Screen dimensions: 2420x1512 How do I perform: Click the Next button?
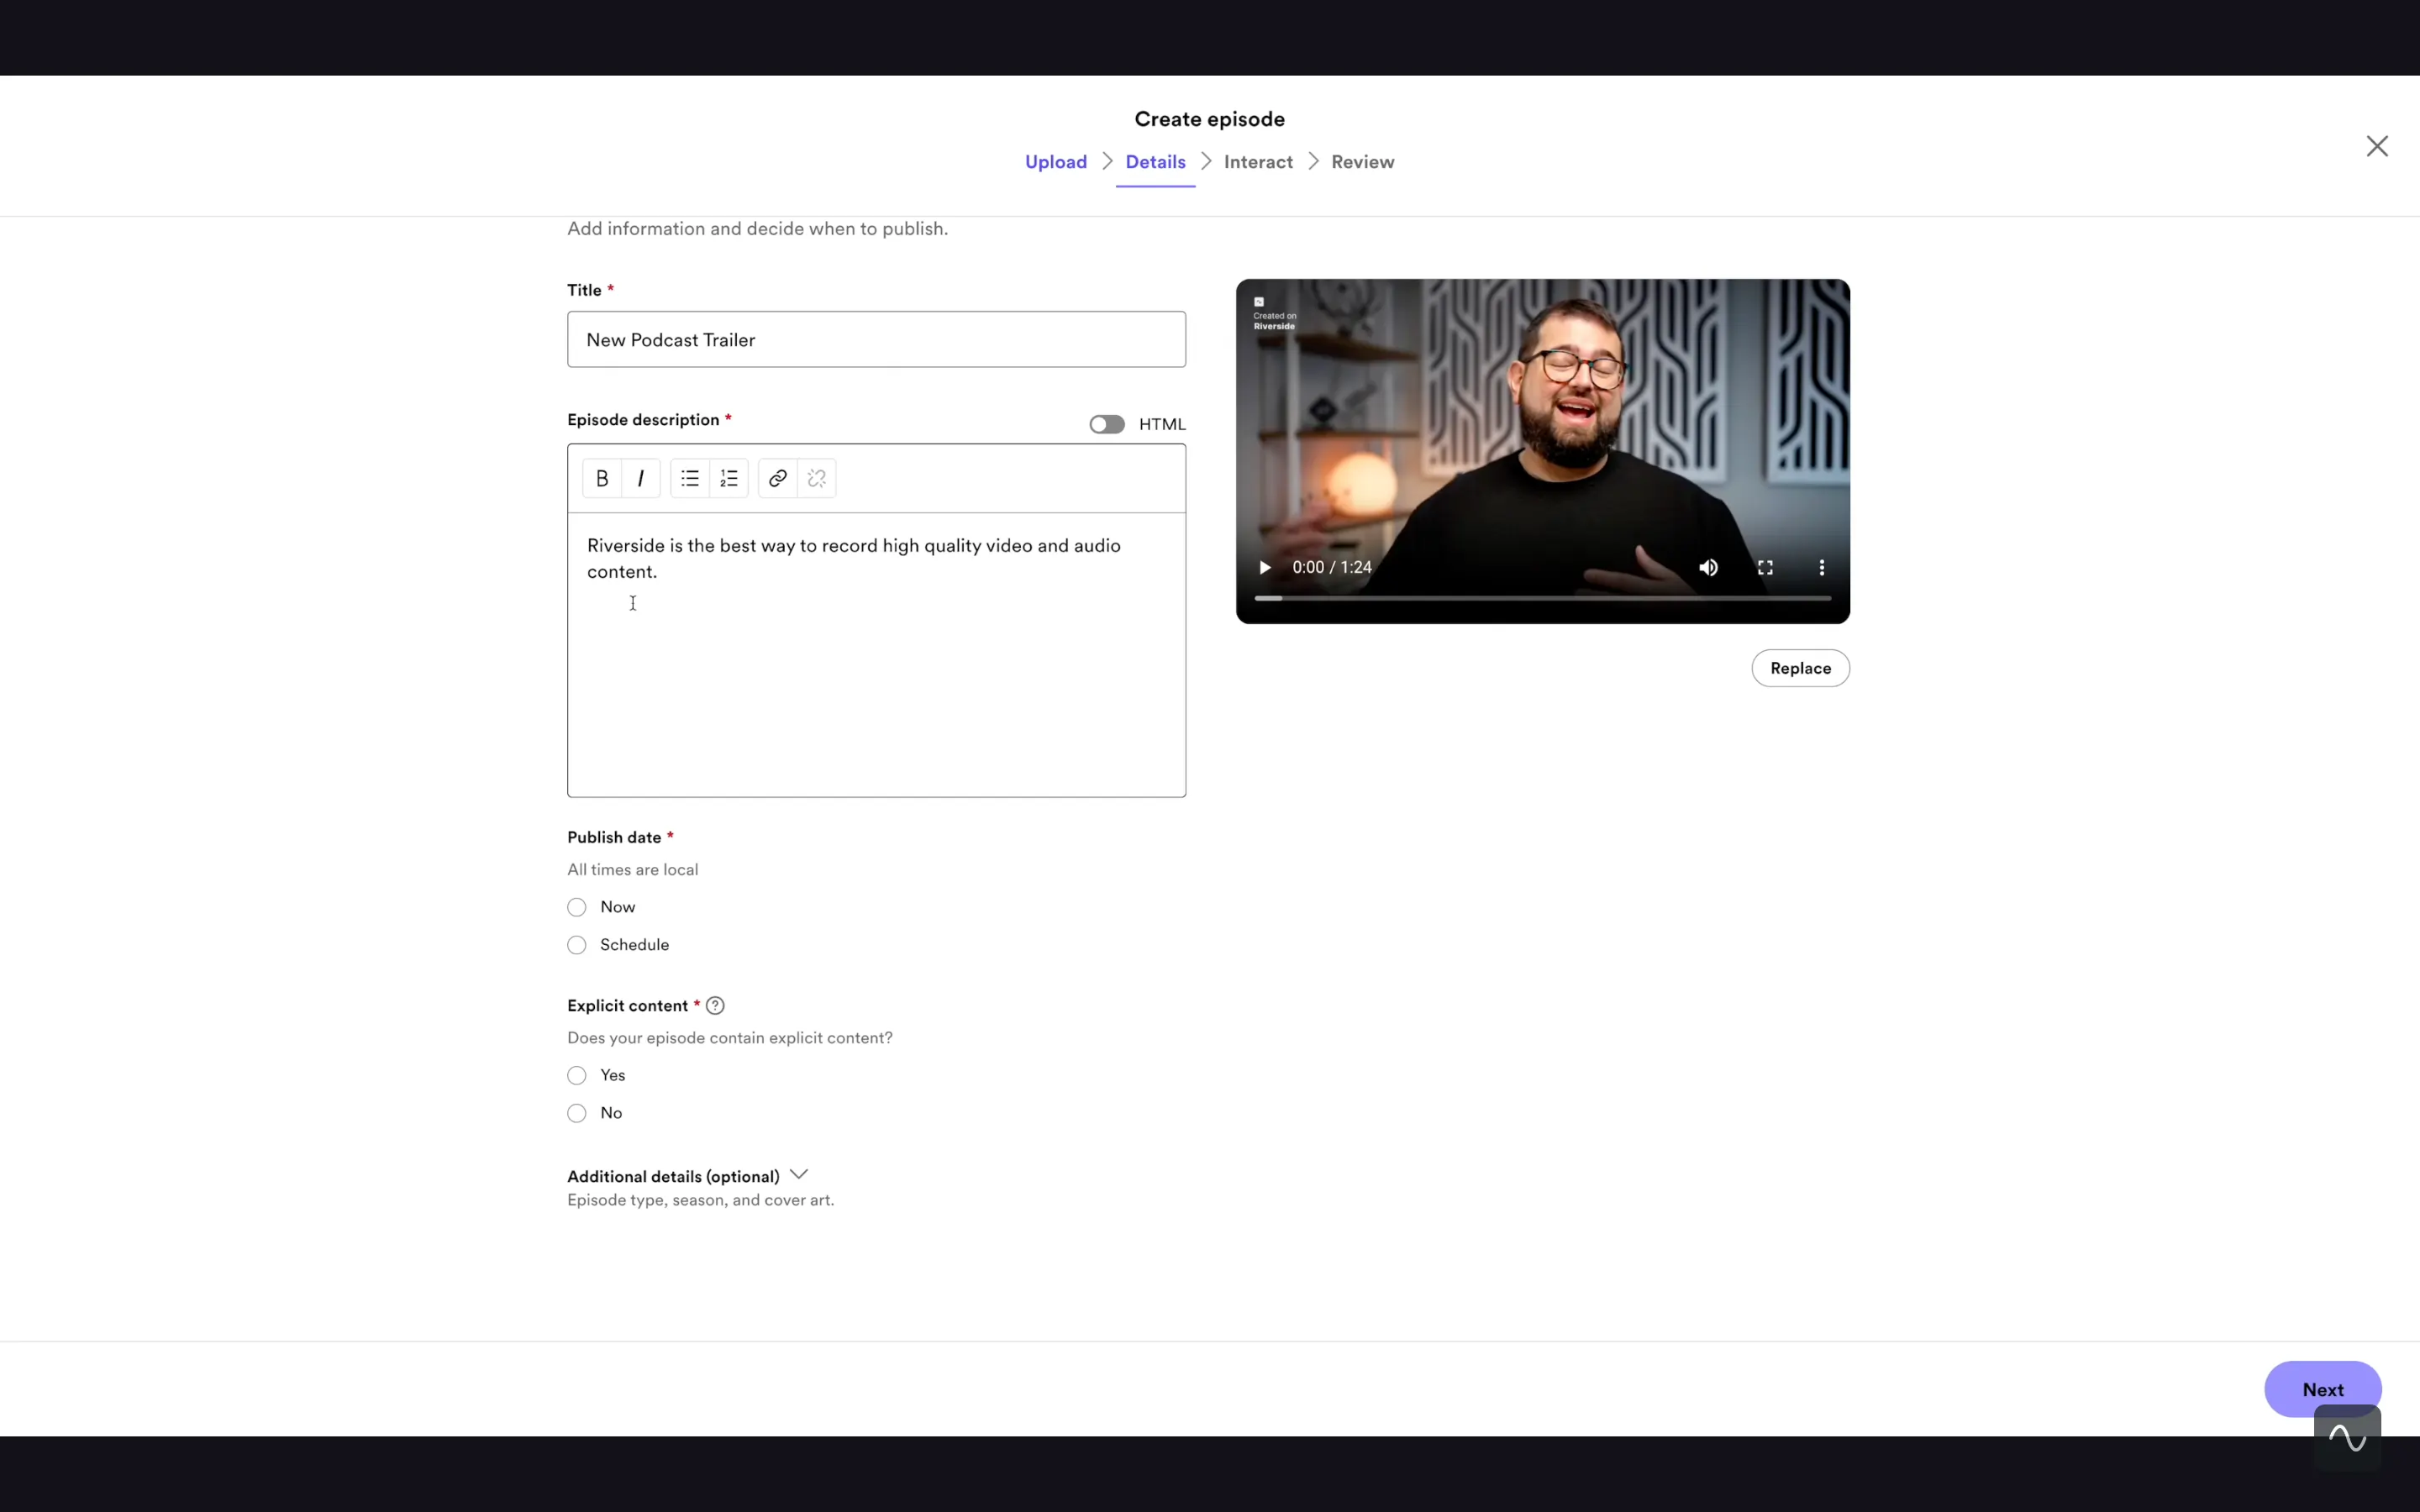tap(2323, 1389)
